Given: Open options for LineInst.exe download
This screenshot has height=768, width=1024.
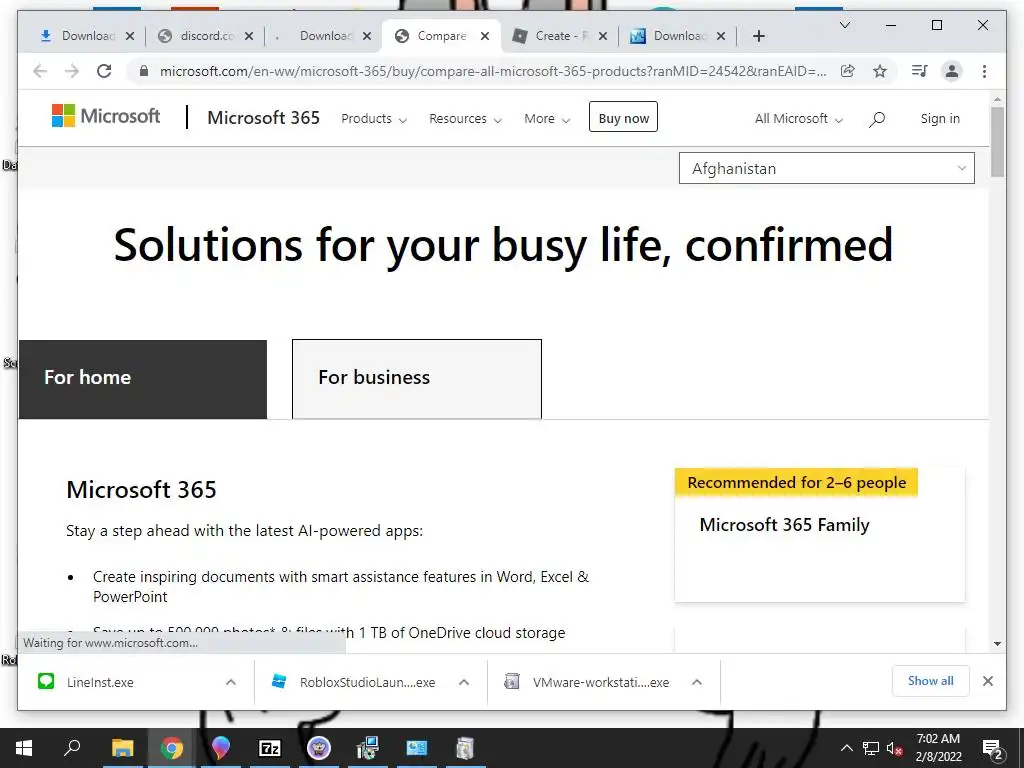Looking at the screenshot, I should click(231, 682).
